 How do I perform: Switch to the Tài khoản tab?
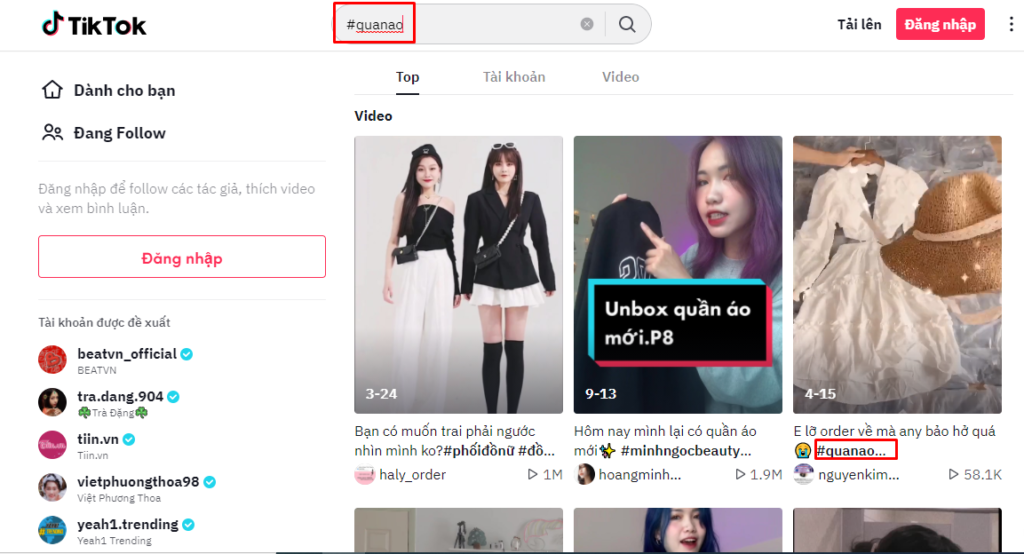(x=514, y=77)
